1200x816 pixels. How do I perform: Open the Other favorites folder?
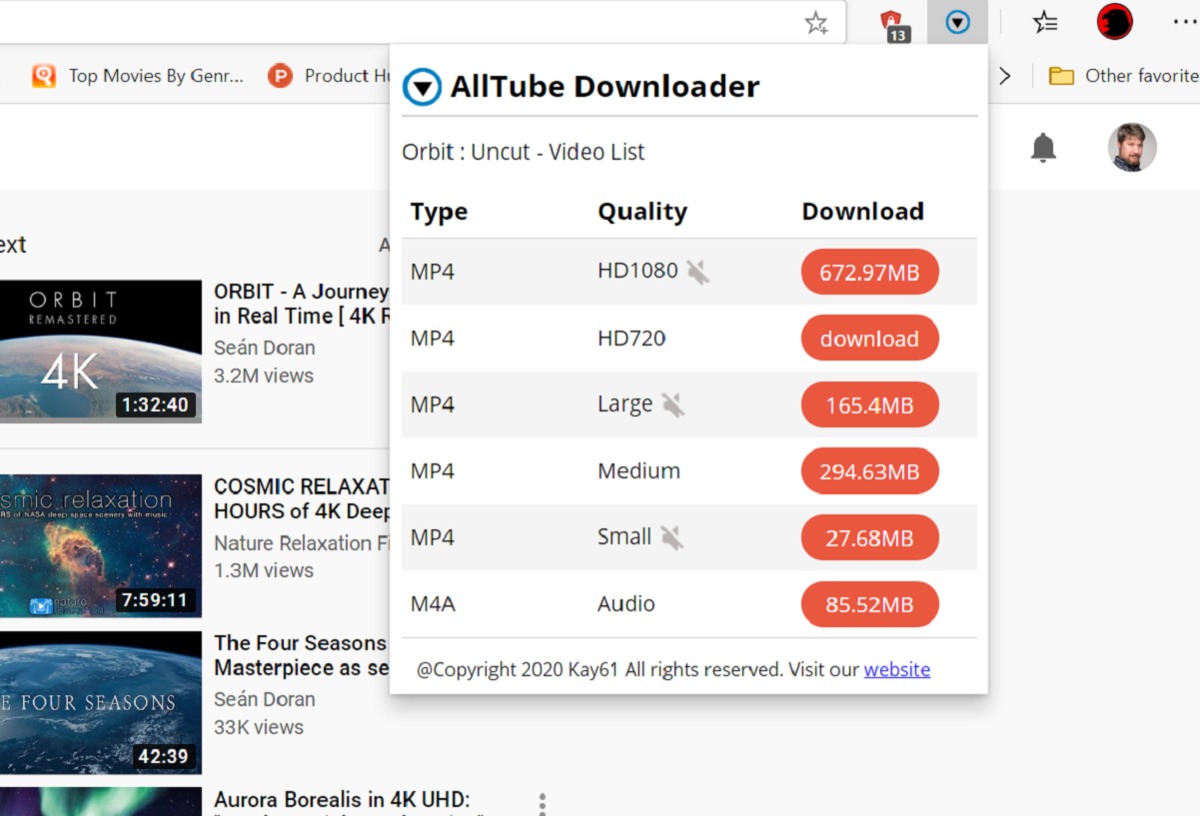tap(1123, 76)
